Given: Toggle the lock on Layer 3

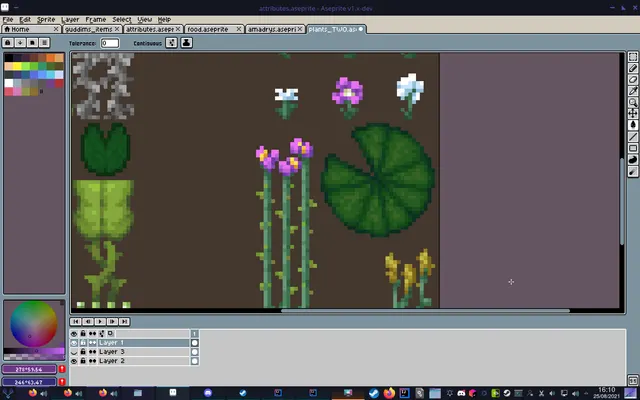Looking at the screenshot, I should (x=83, y=352).
